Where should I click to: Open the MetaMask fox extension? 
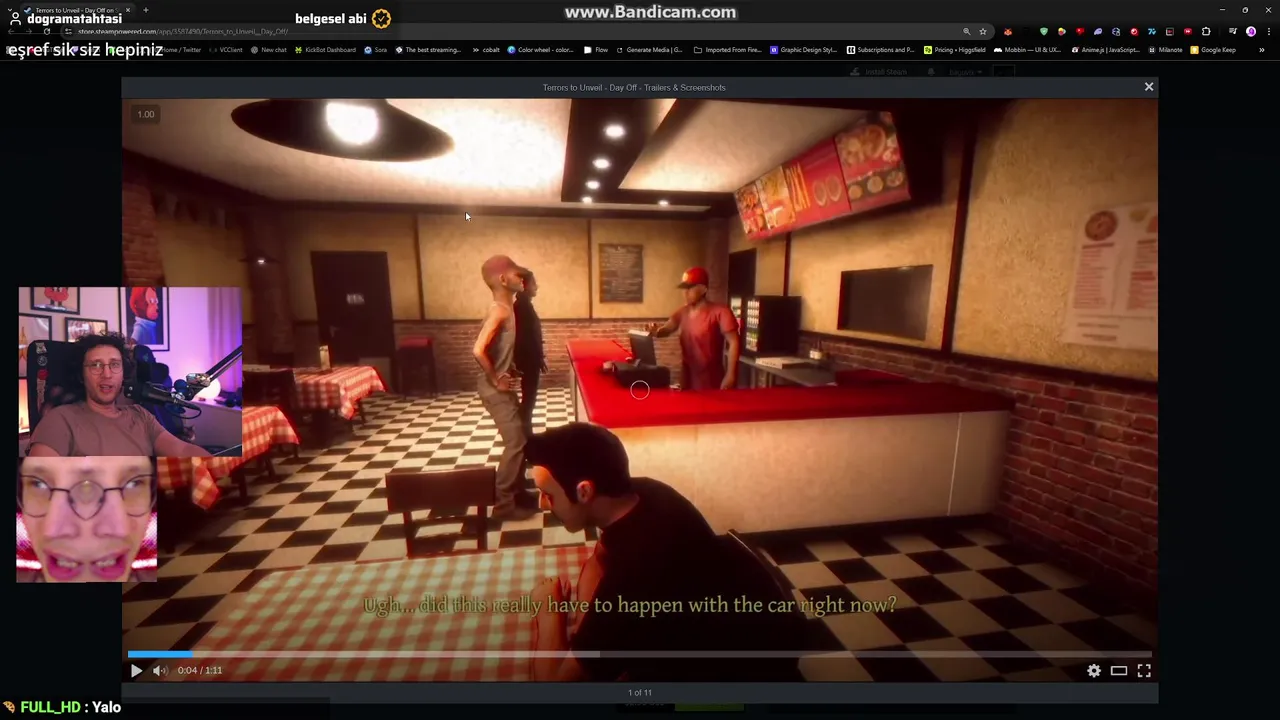coord(1008,31)
